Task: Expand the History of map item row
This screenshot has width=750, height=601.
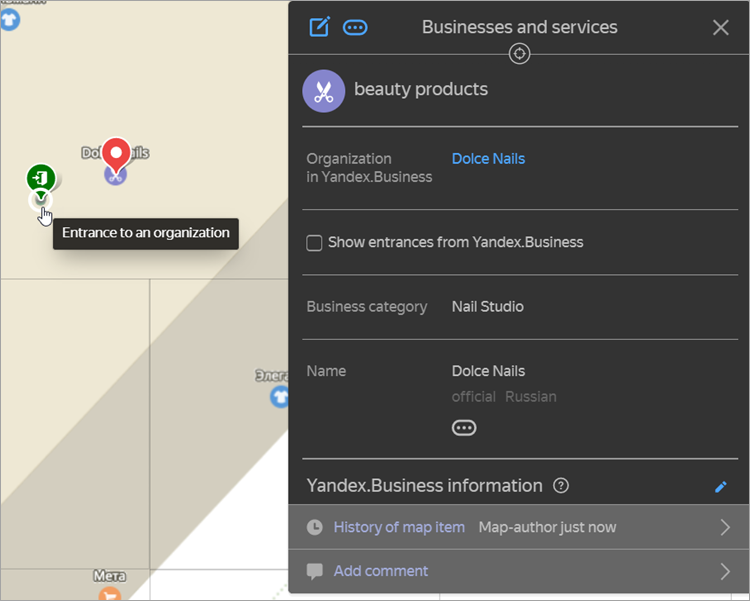Action: [725, 527]
